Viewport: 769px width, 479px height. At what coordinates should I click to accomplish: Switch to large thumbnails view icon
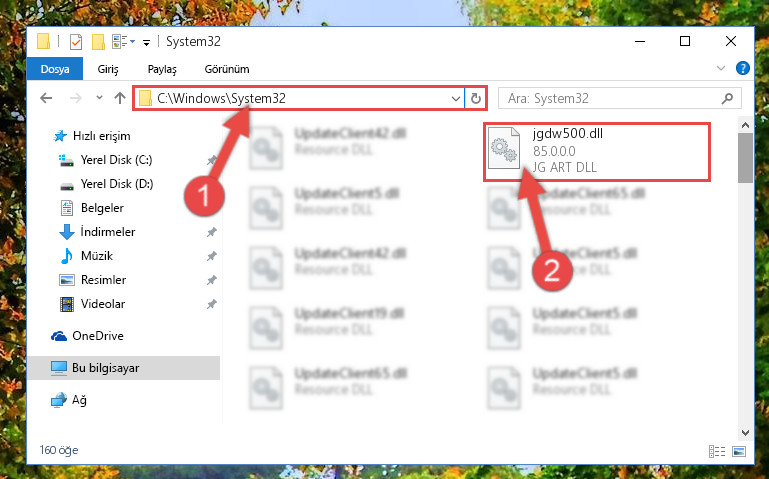(739, 451)
